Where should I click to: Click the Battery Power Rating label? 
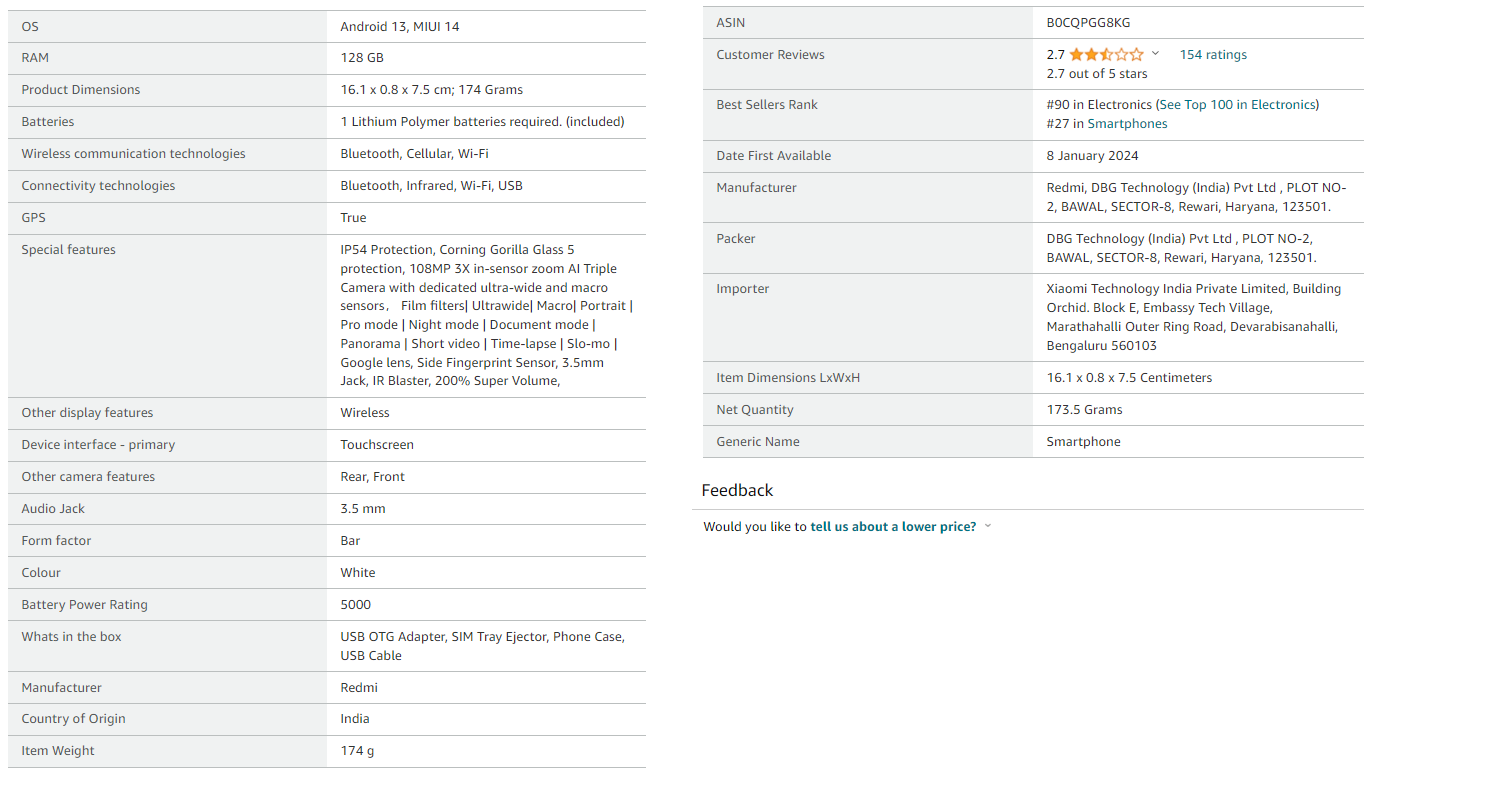coord(84,605)
